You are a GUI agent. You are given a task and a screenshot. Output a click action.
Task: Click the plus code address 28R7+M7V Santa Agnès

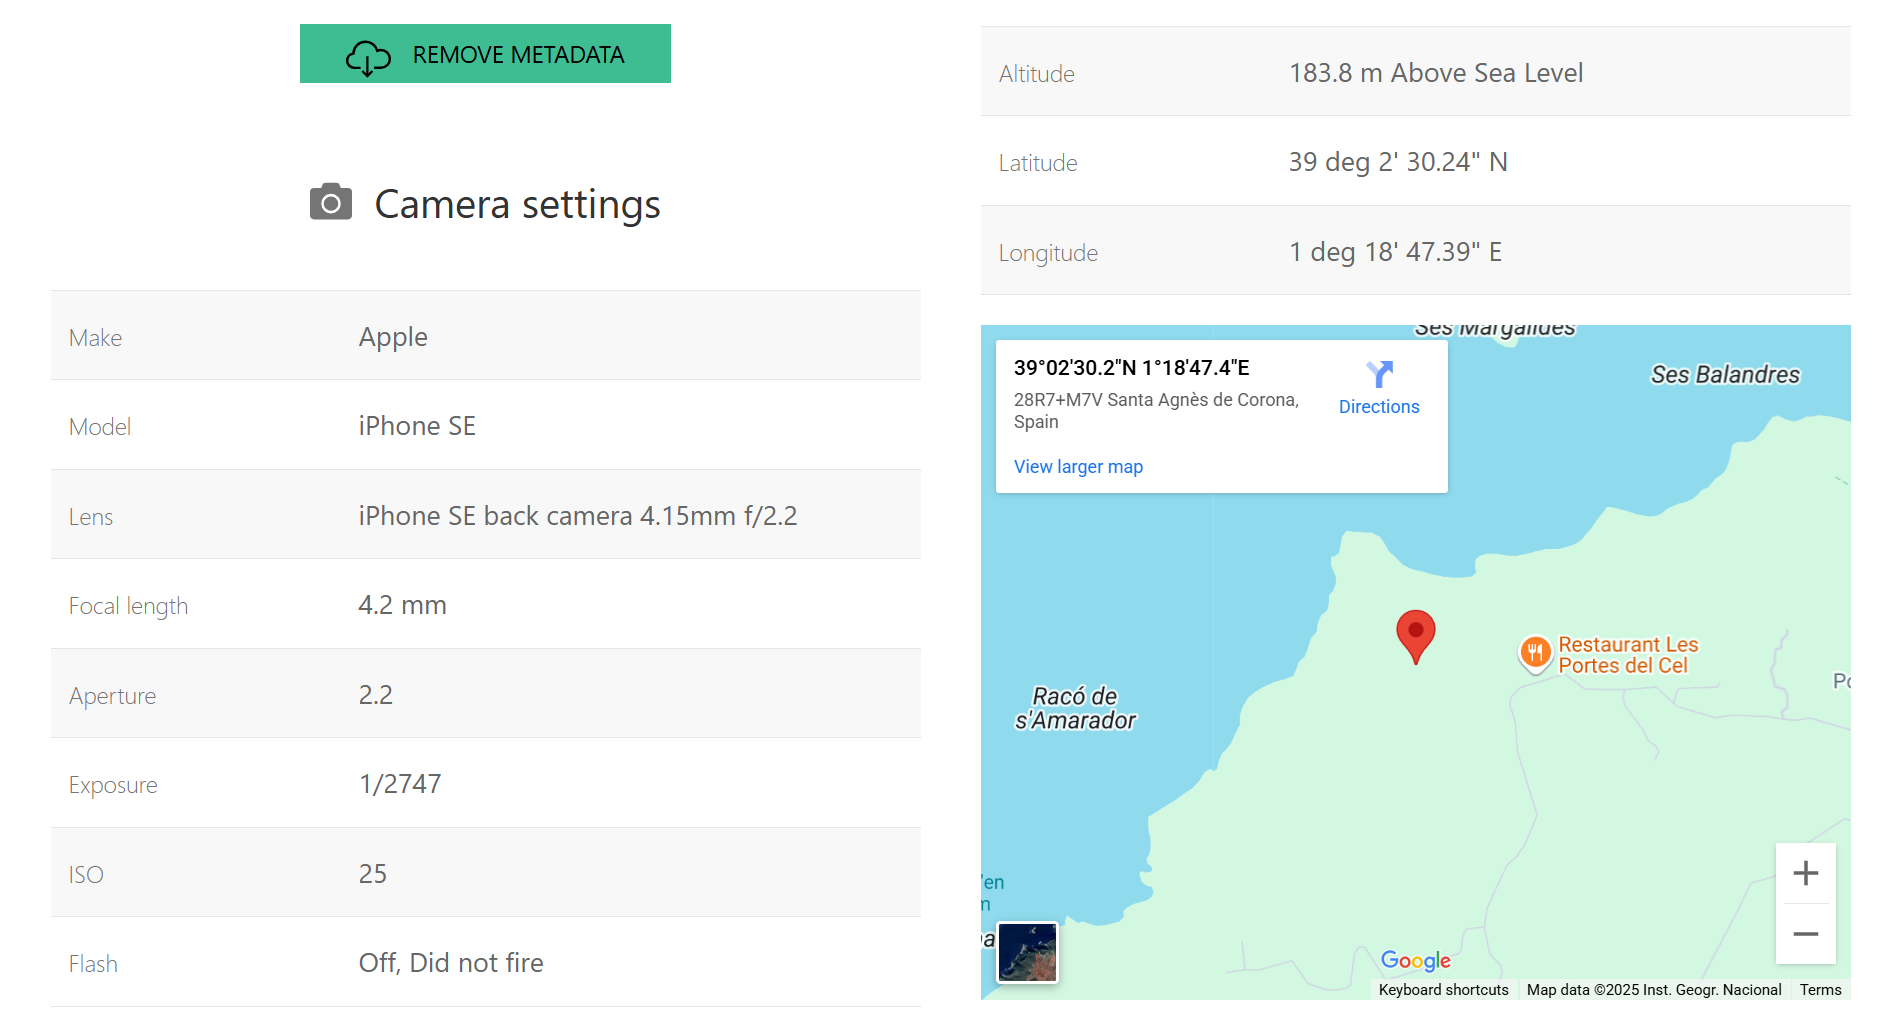[1156, 411]
